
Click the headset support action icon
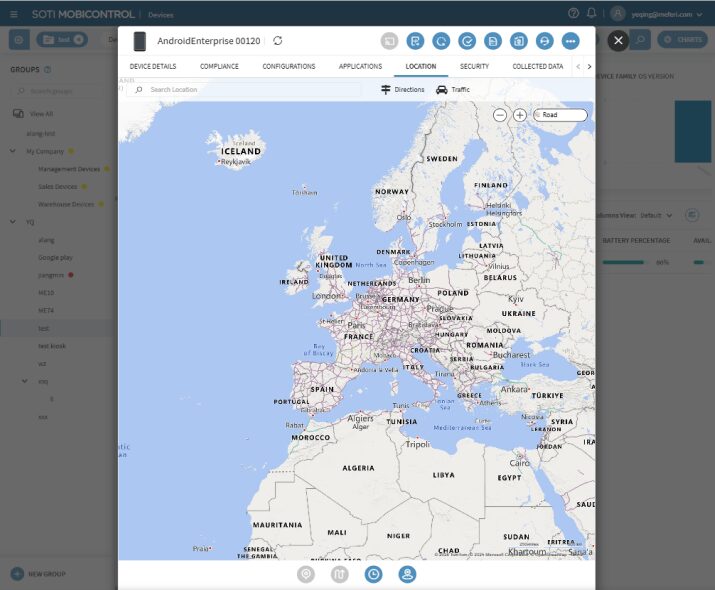coord(544,41)
